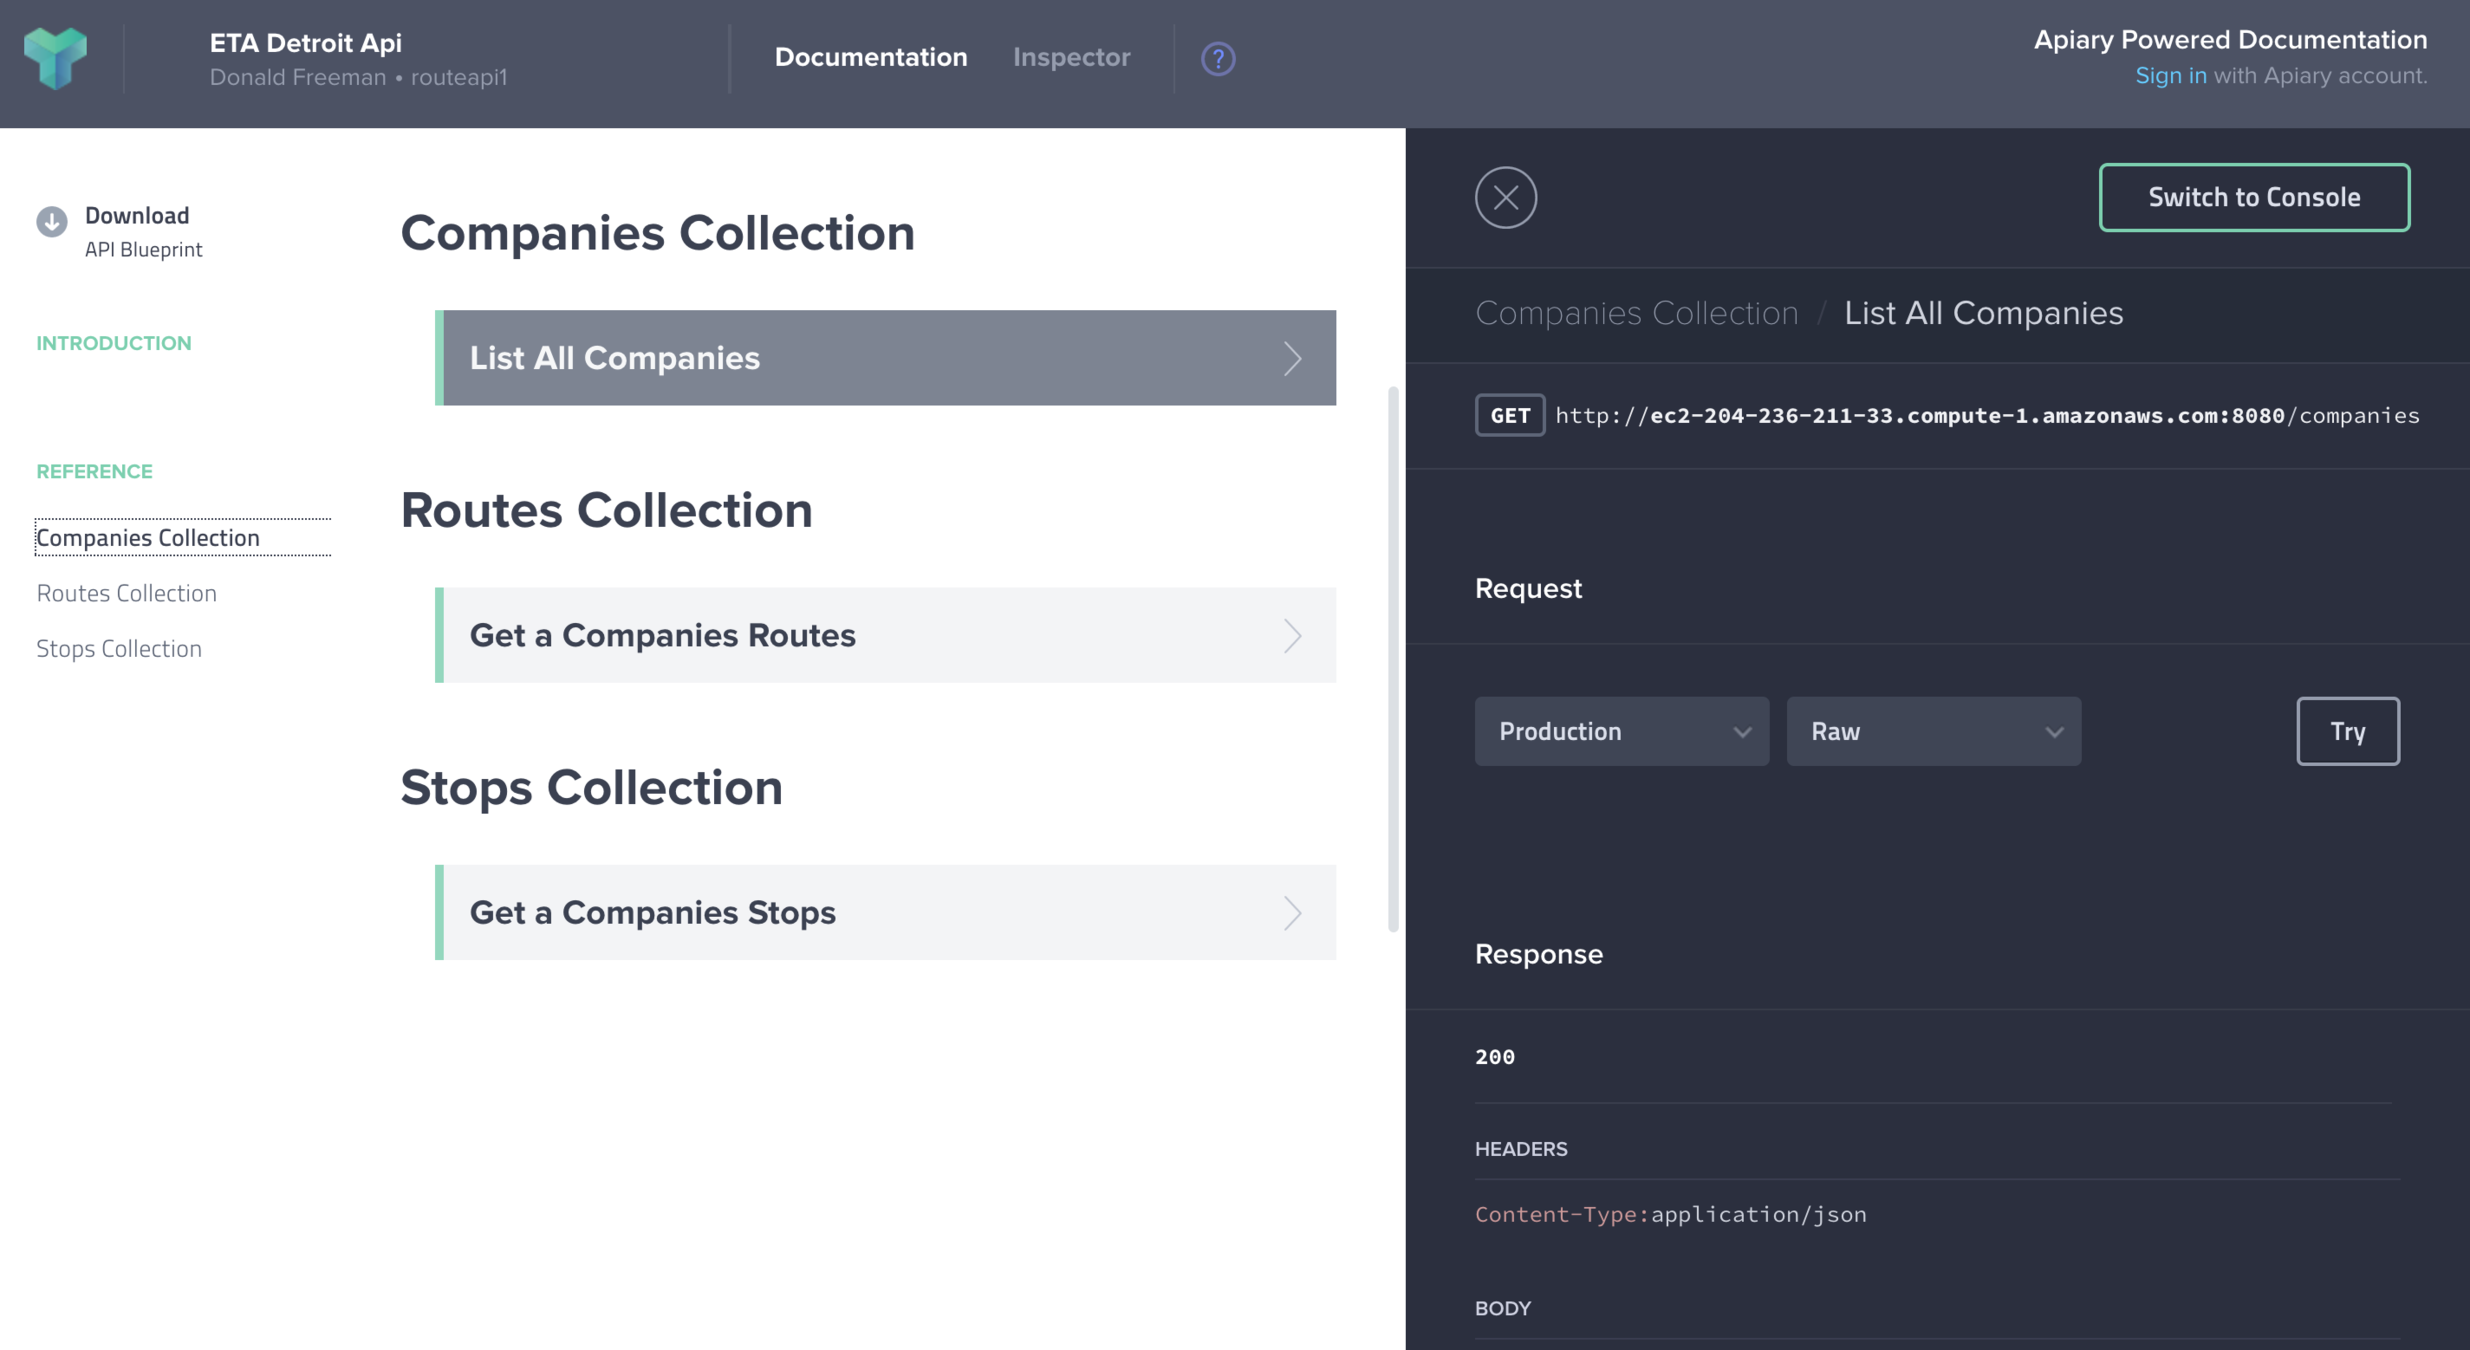The image size is (2470, 1350).
Task: Open the Raw format dropdown
Action: click(x=1932, y=732)
